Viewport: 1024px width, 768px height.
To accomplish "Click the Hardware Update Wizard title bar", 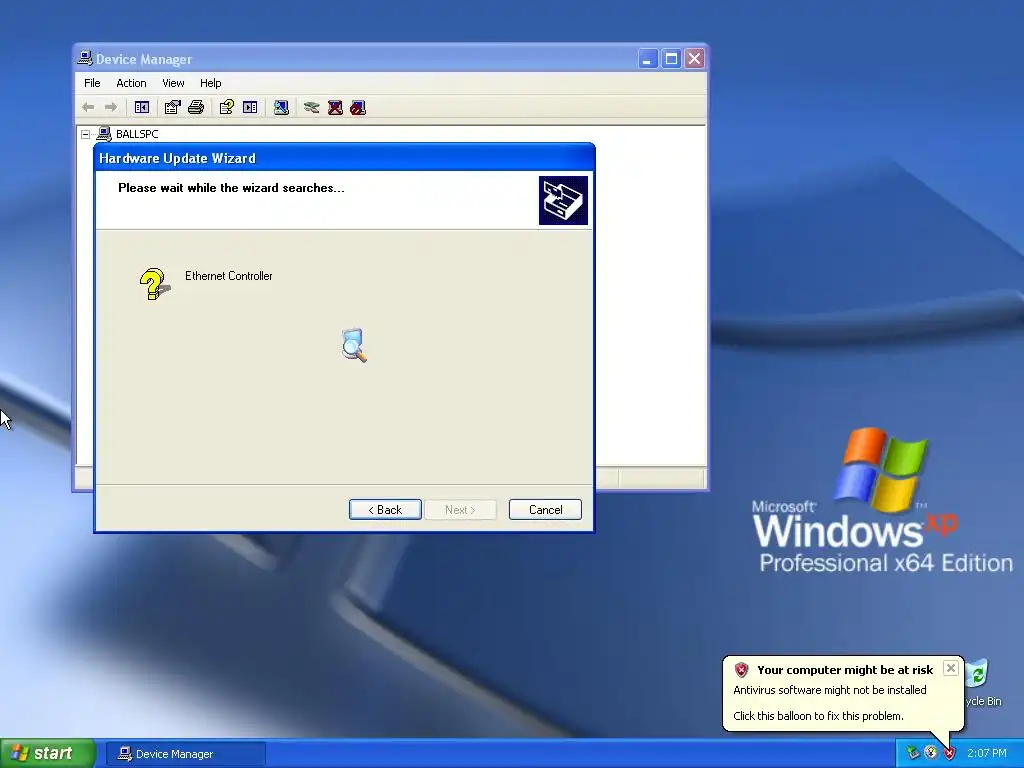I will point(344,158).
